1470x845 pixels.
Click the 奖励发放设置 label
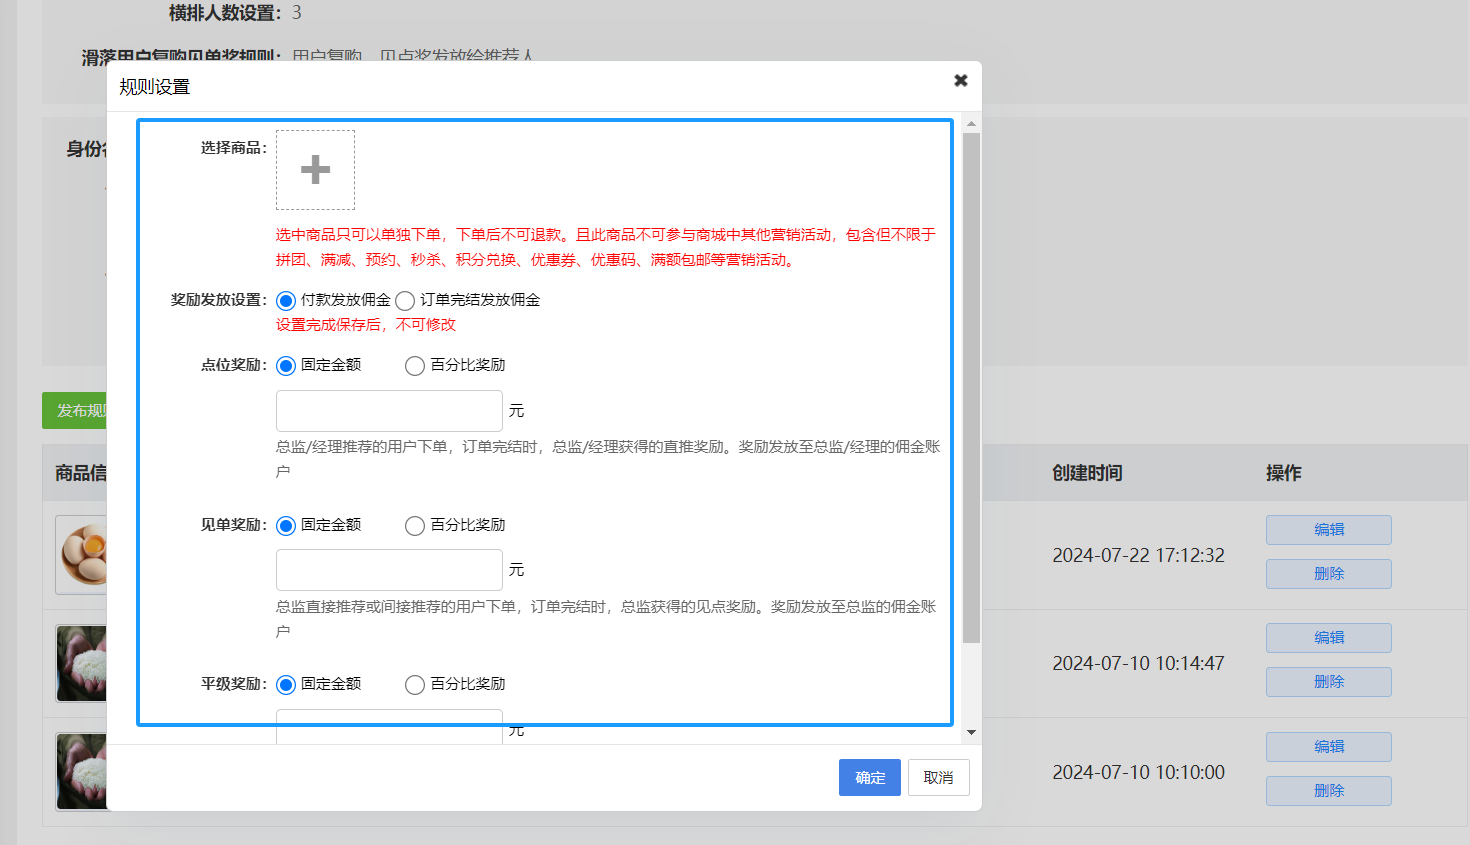click(219, 300)
